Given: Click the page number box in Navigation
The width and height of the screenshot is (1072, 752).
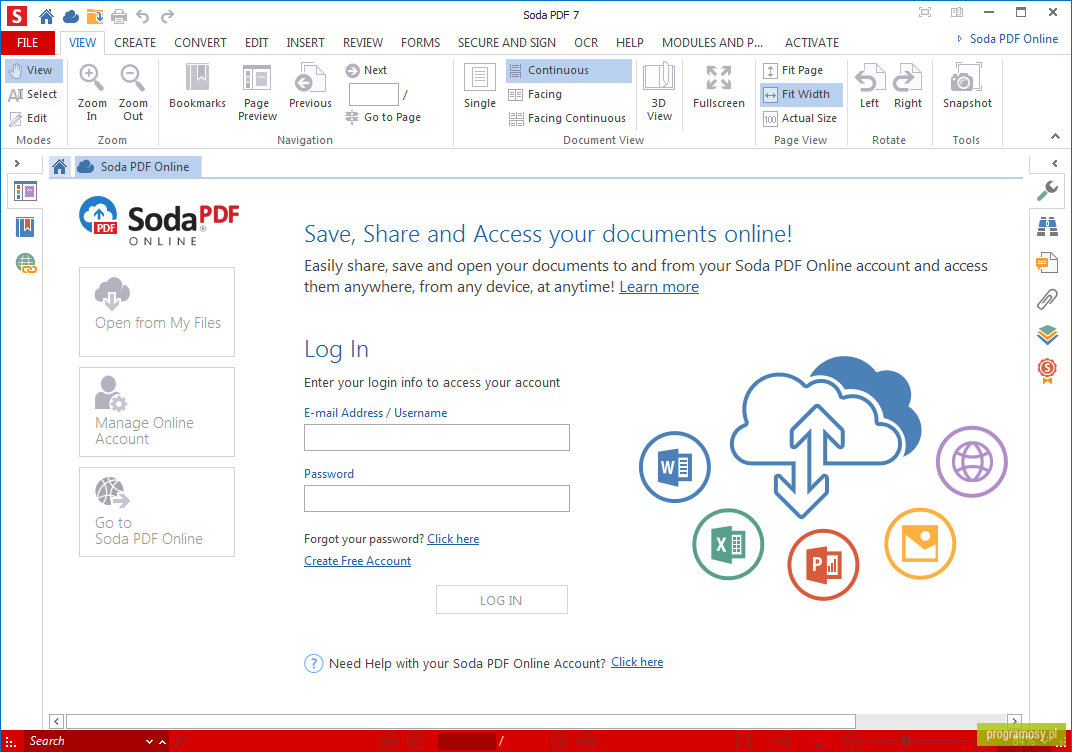Looking at the screenshot, I should [373, 94].
